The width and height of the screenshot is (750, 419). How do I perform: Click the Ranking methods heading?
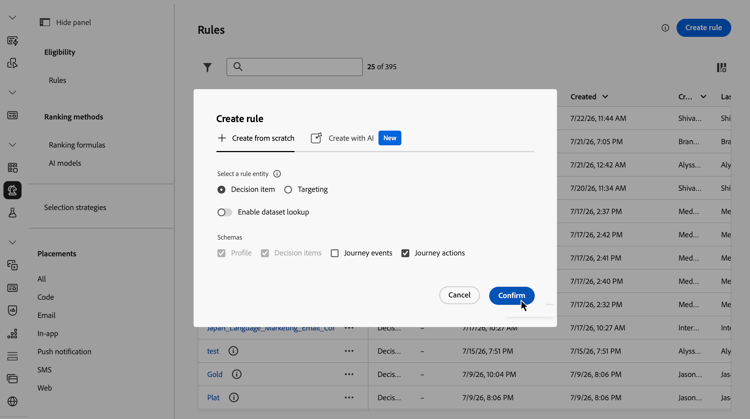coord(74,117)
